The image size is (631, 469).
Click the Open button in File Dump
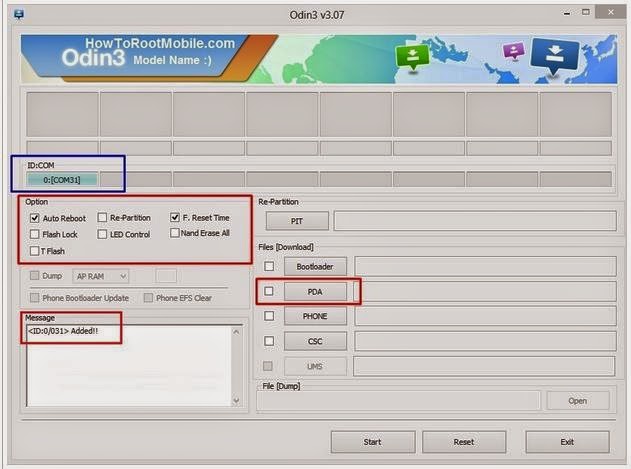(x=577, y=401)
